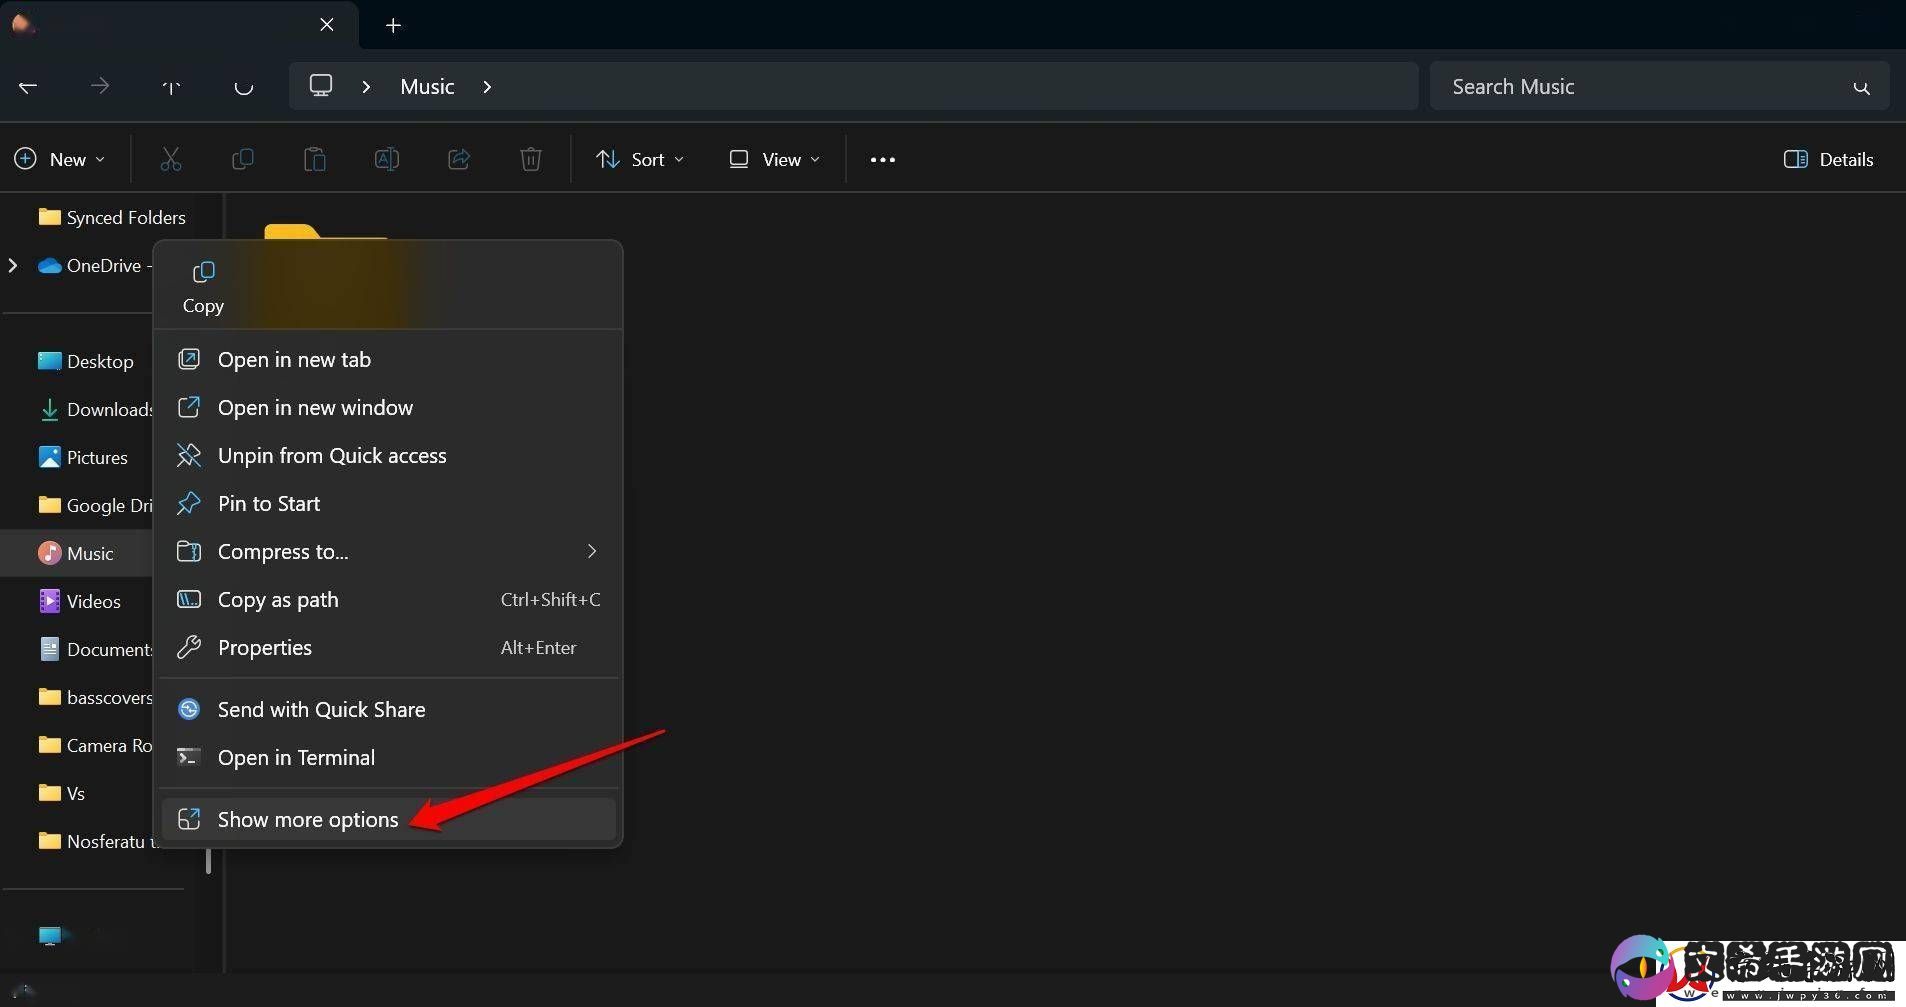Toggle the Details pane
This screenshot has width=1906, height=1007.
click(x=1829, y=160)
